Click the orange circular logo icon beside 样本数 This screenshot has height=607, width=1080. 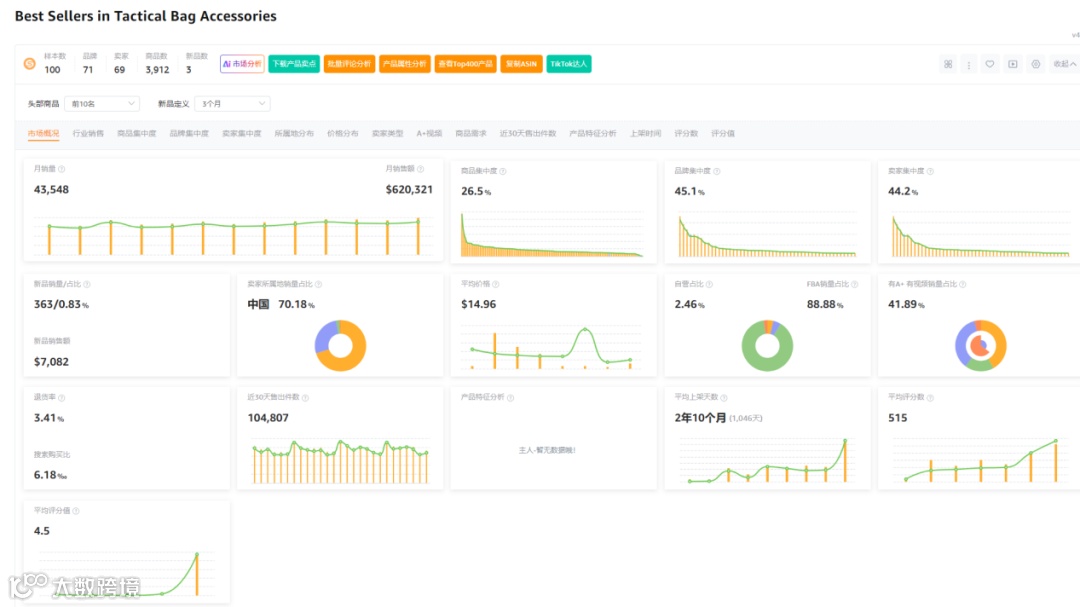pos(30,63)
